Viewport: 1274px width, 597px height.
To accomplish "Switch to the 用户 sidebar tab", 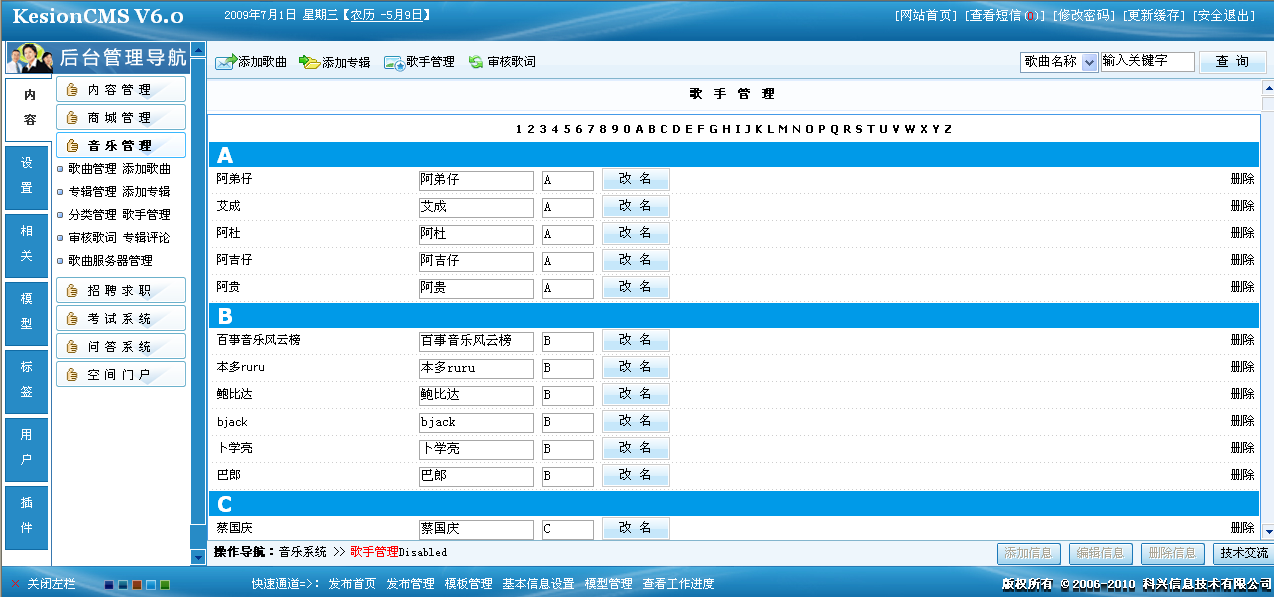I will tap(24, 449).
